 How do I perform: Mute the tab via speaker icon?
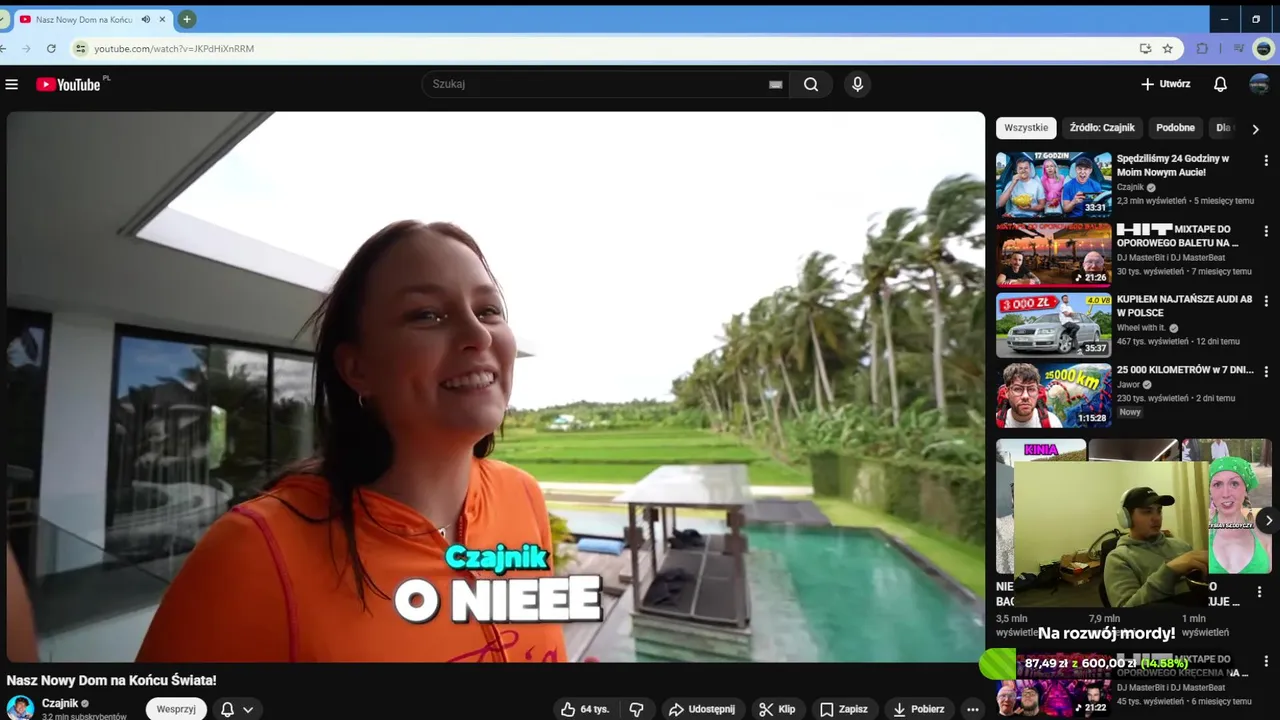coord(146,19)
